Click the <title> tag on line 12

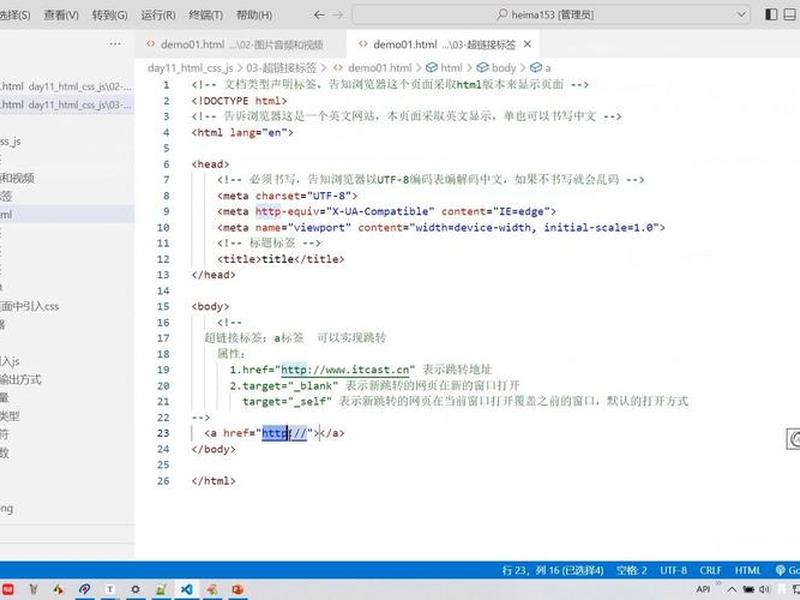tap(239, 259)
